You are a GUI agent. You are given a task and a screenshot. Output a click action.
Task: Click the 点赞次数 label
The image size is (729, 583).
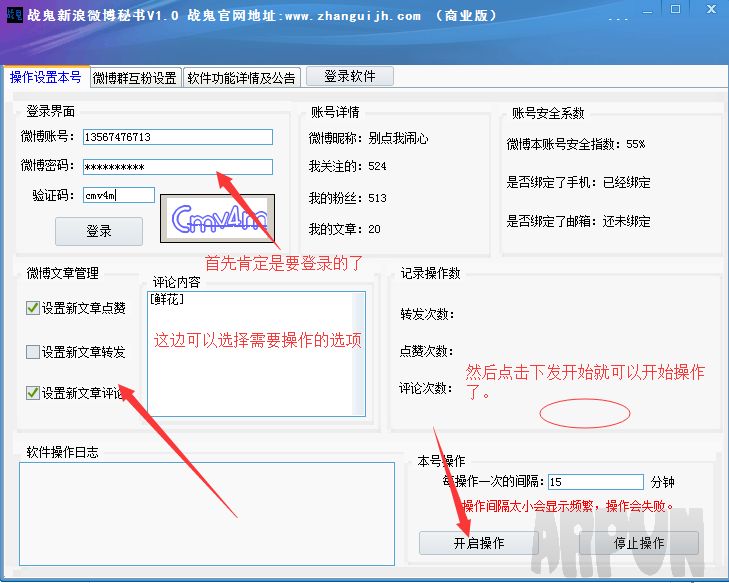click(x=426, y=351)
